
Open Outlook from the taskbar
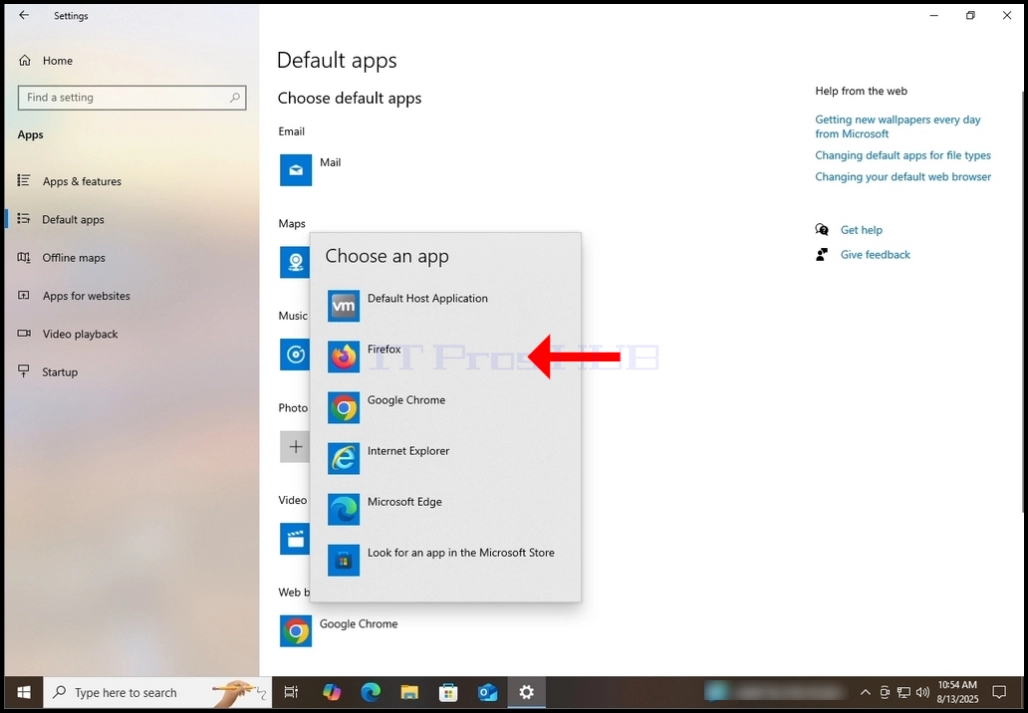click(488, 692)
